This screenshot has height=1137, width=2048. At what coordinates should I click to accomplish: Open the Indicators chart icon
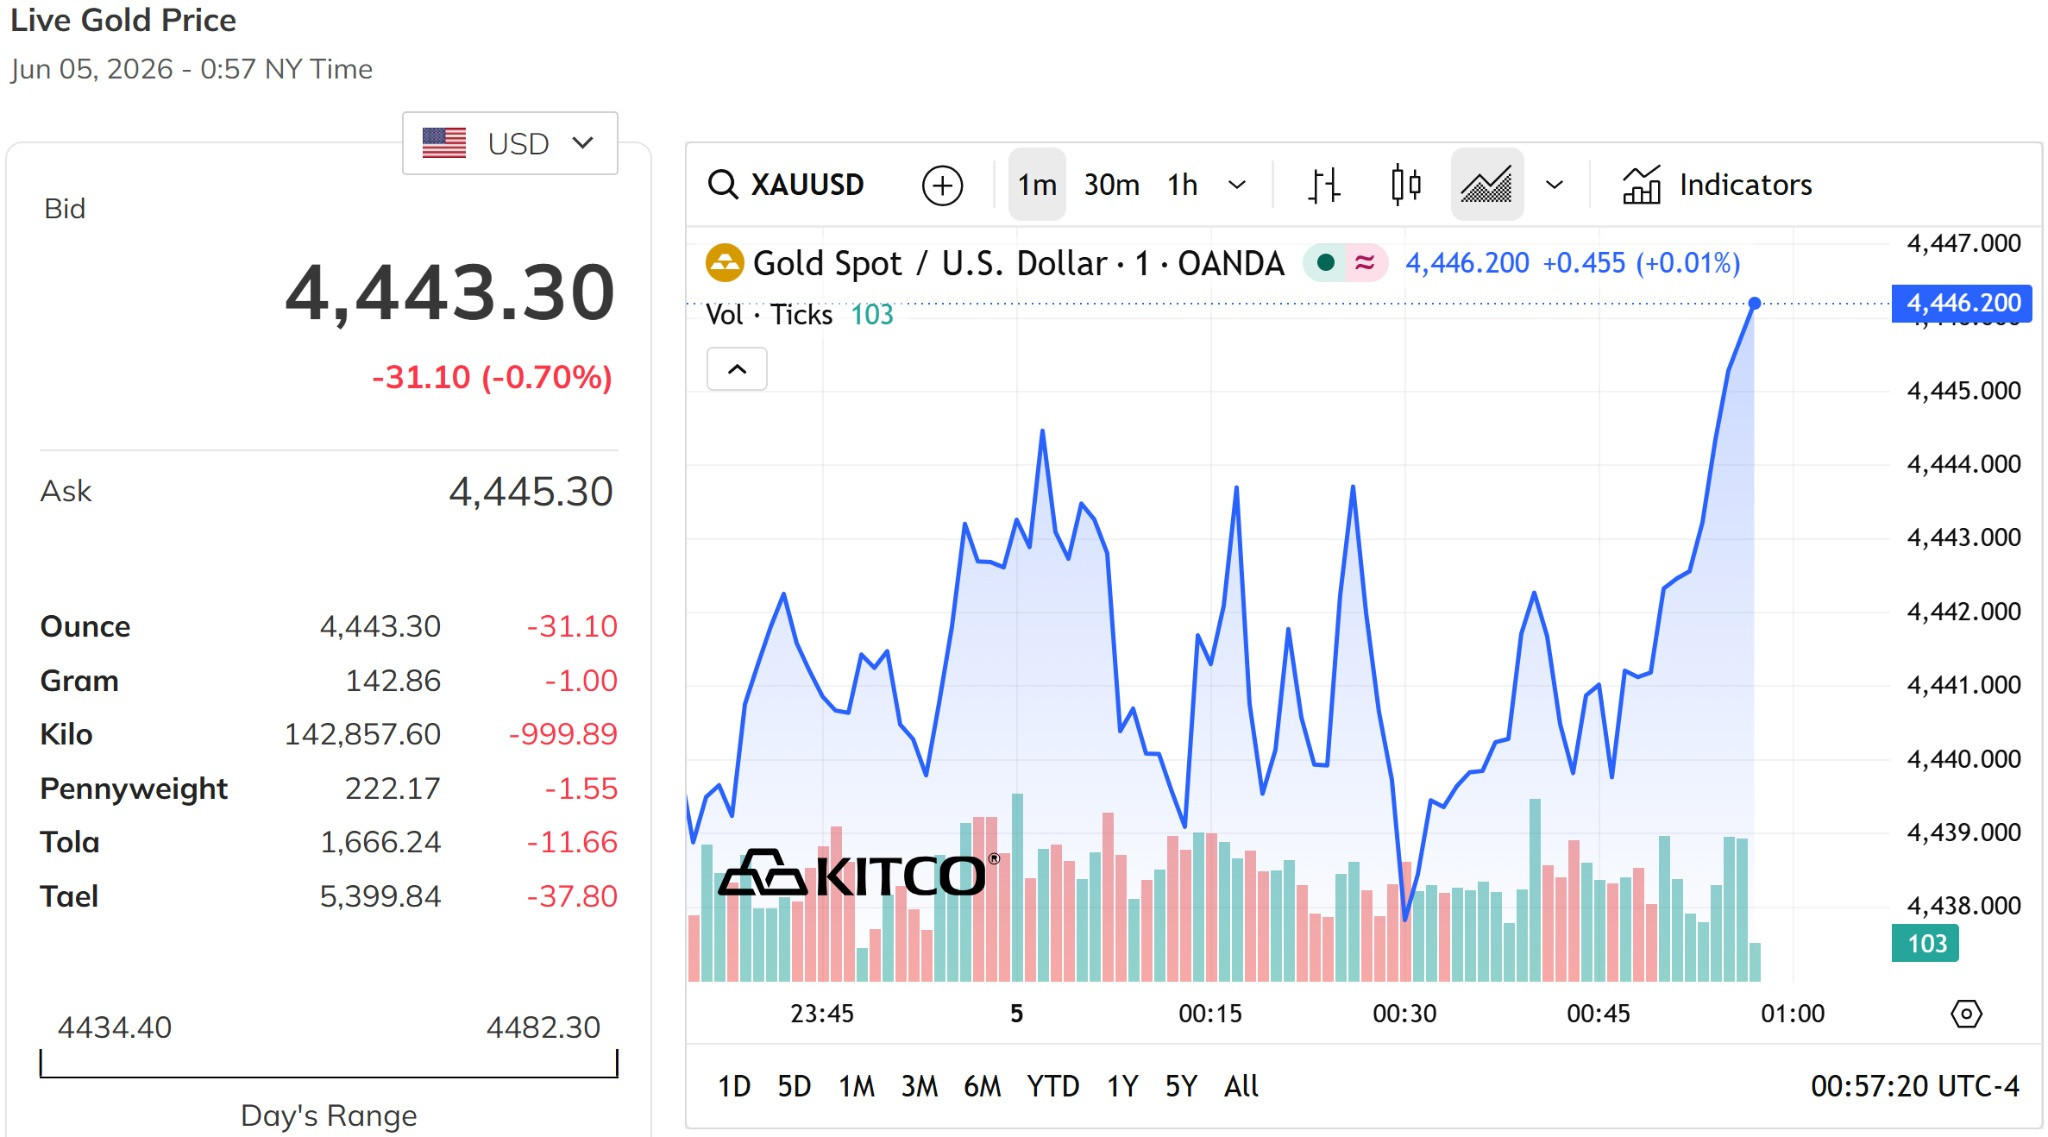point(1641,185)
